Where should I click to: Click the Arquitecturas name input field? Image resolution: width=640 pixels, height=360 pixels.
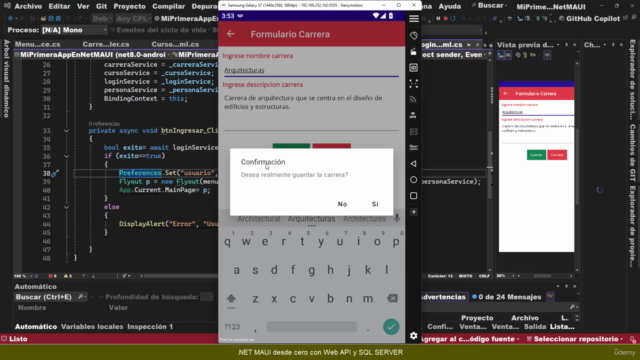311,70
